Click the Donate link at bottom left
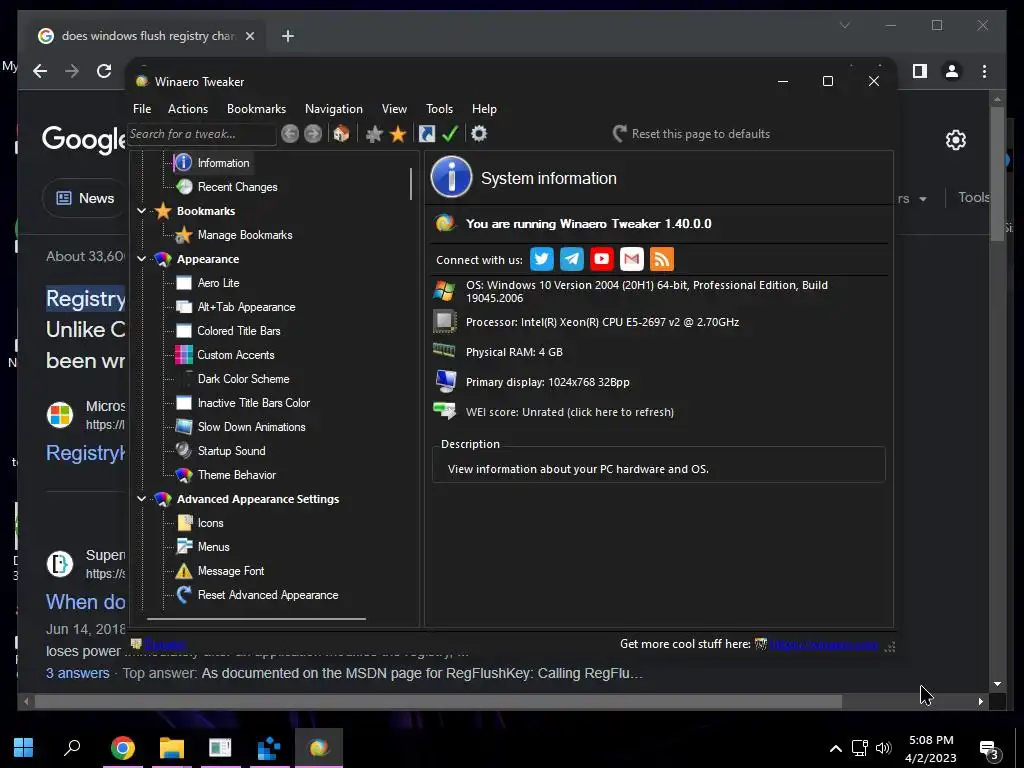The image size is (1024, 768). 165,645
